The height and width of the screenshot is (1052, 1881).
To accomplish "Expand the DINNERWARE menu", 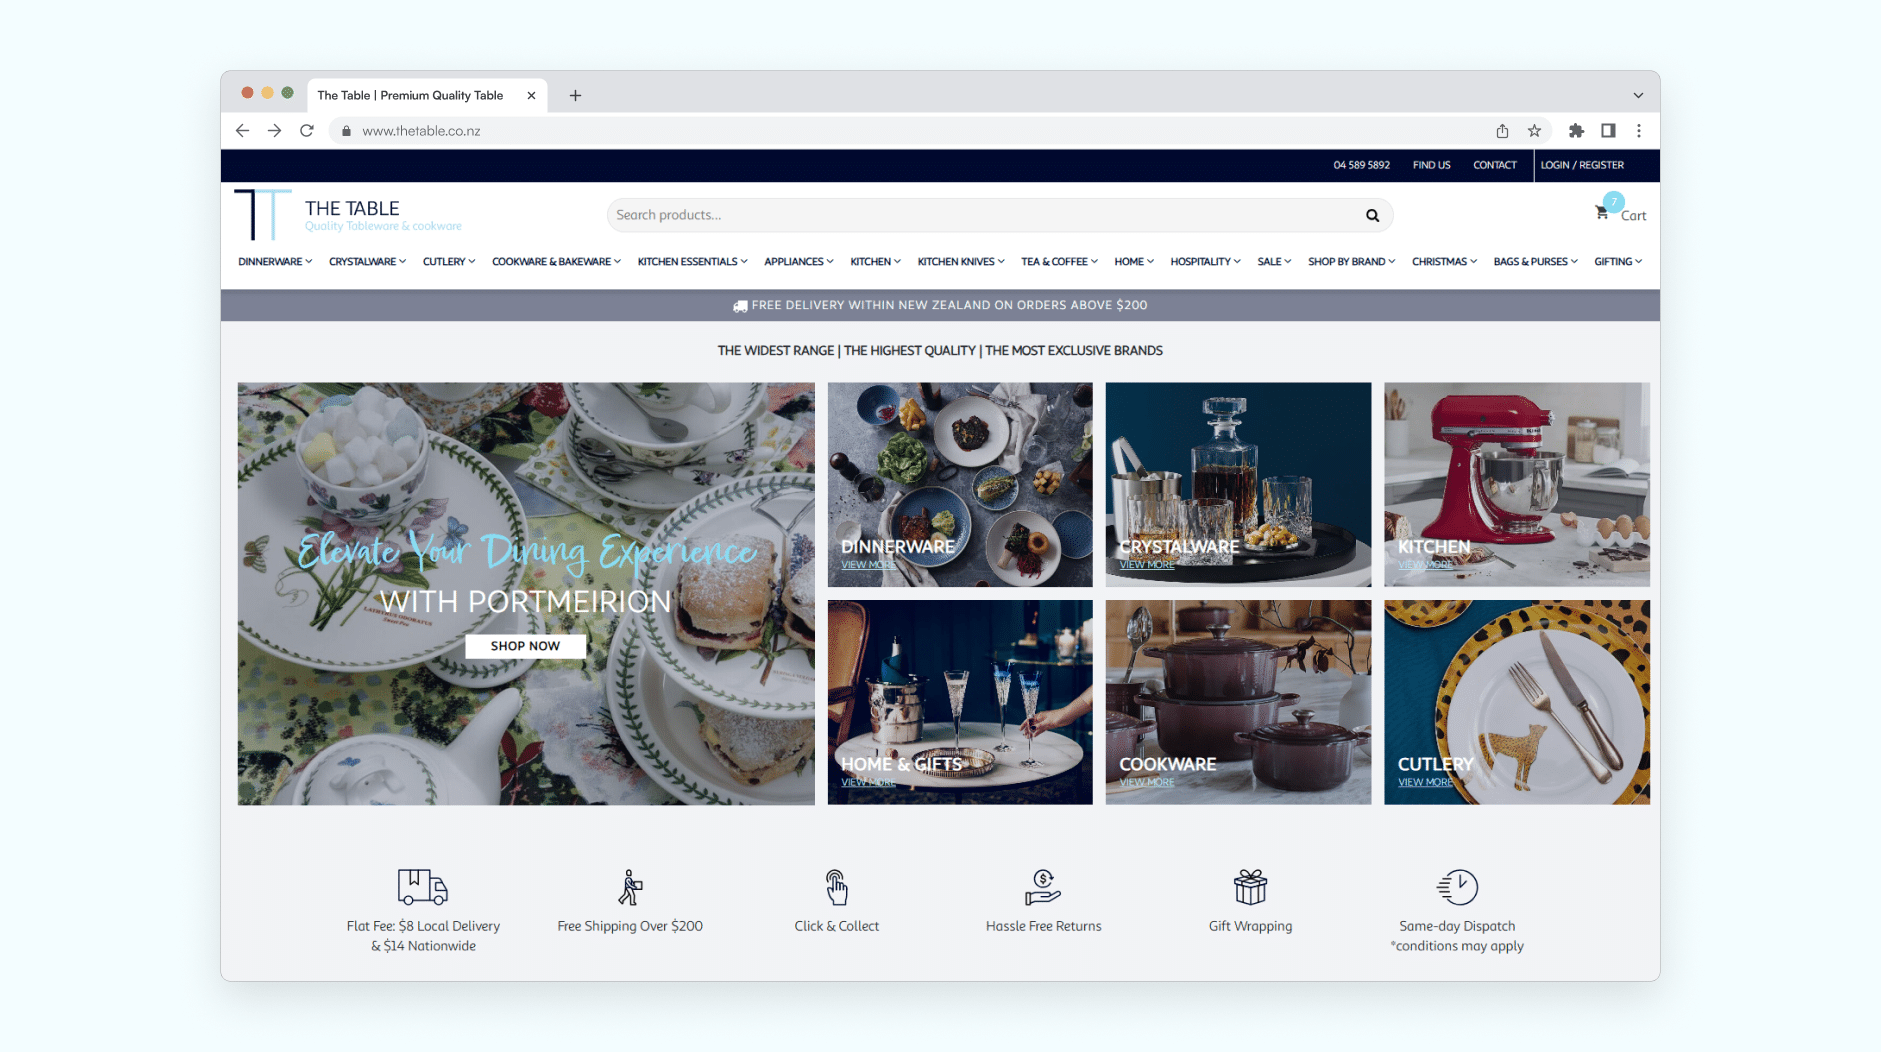I will [275, 262].
